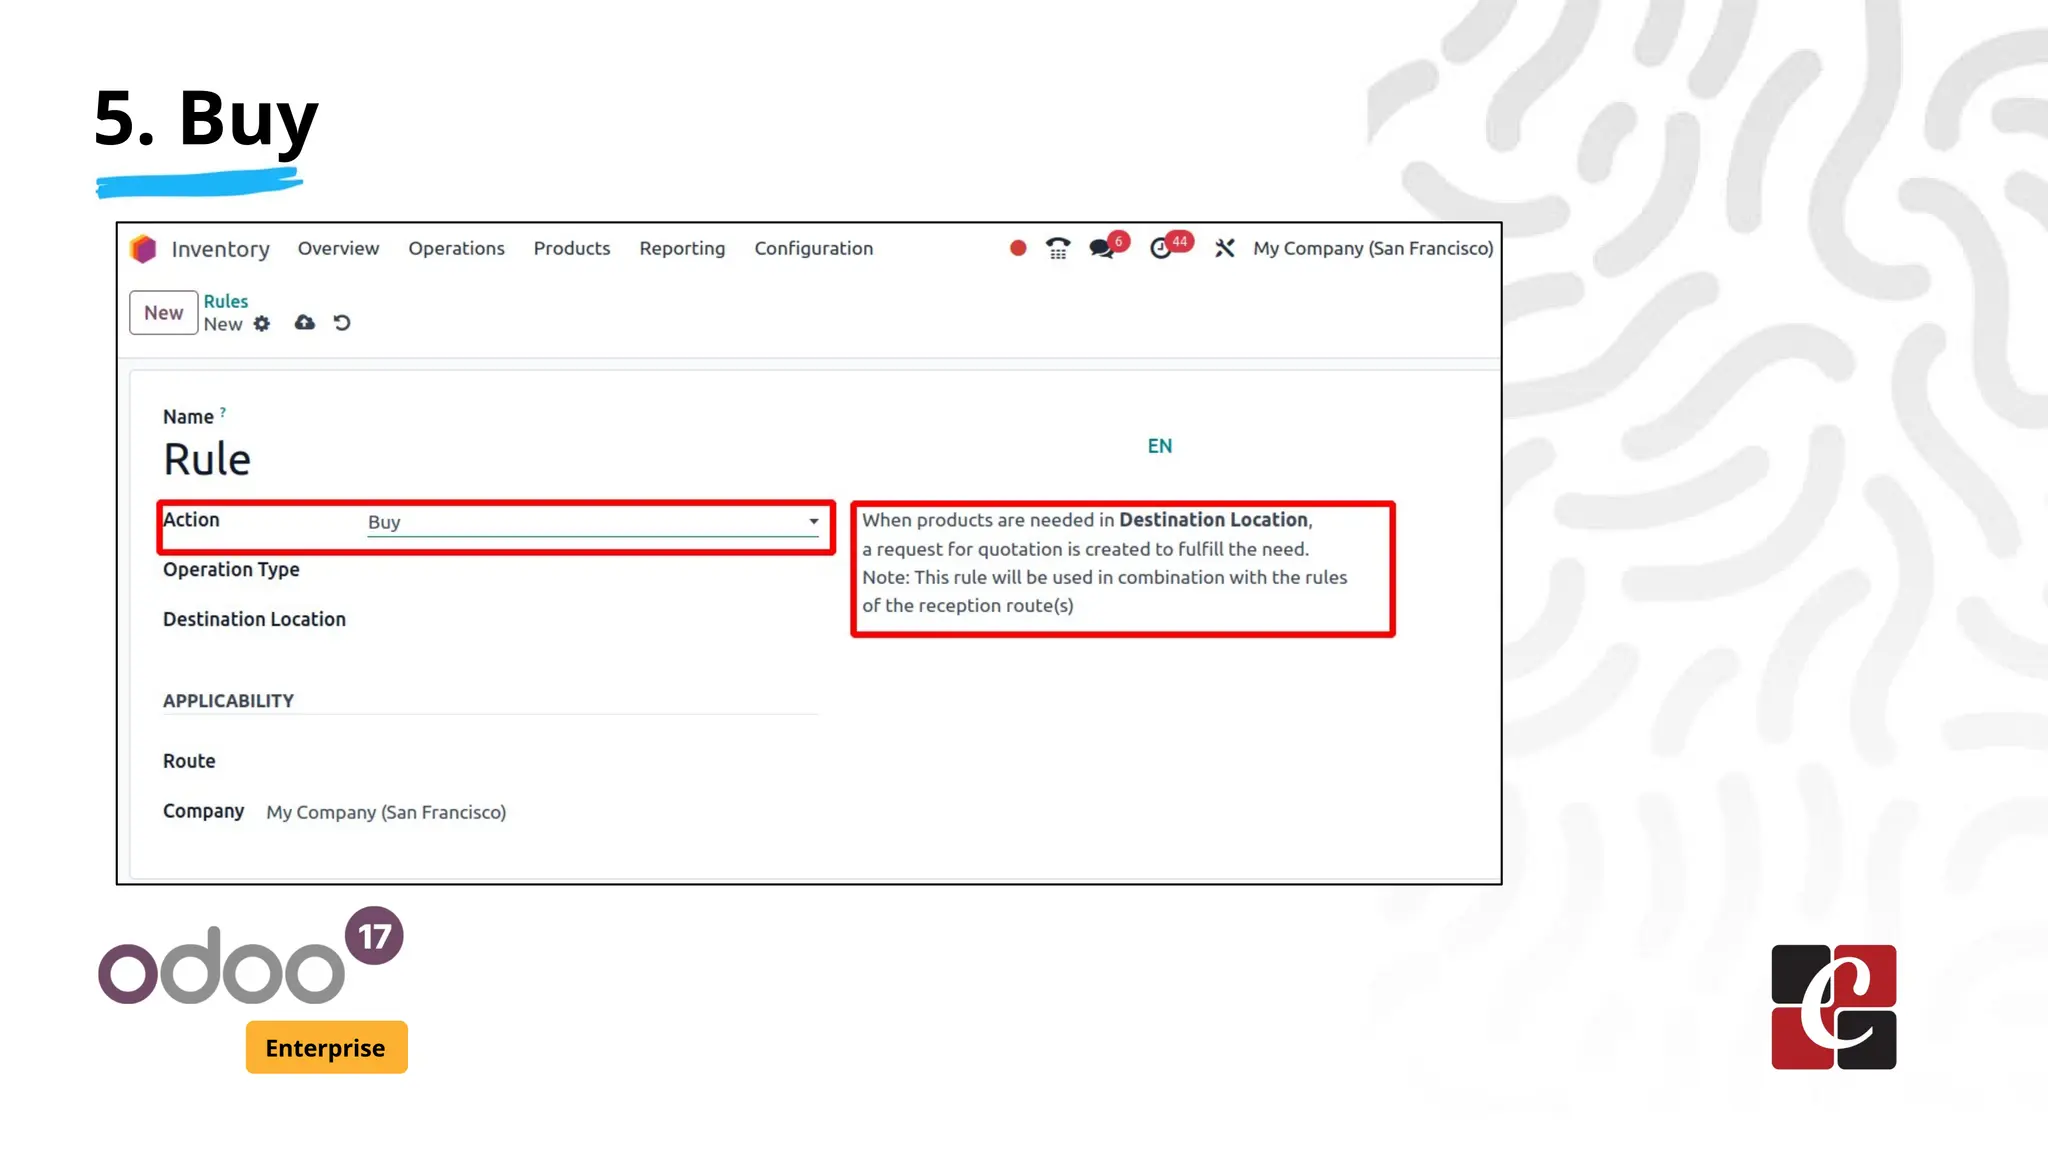Open the debug tools wrench icon

pyautogui.click(x=1224, y=248)
